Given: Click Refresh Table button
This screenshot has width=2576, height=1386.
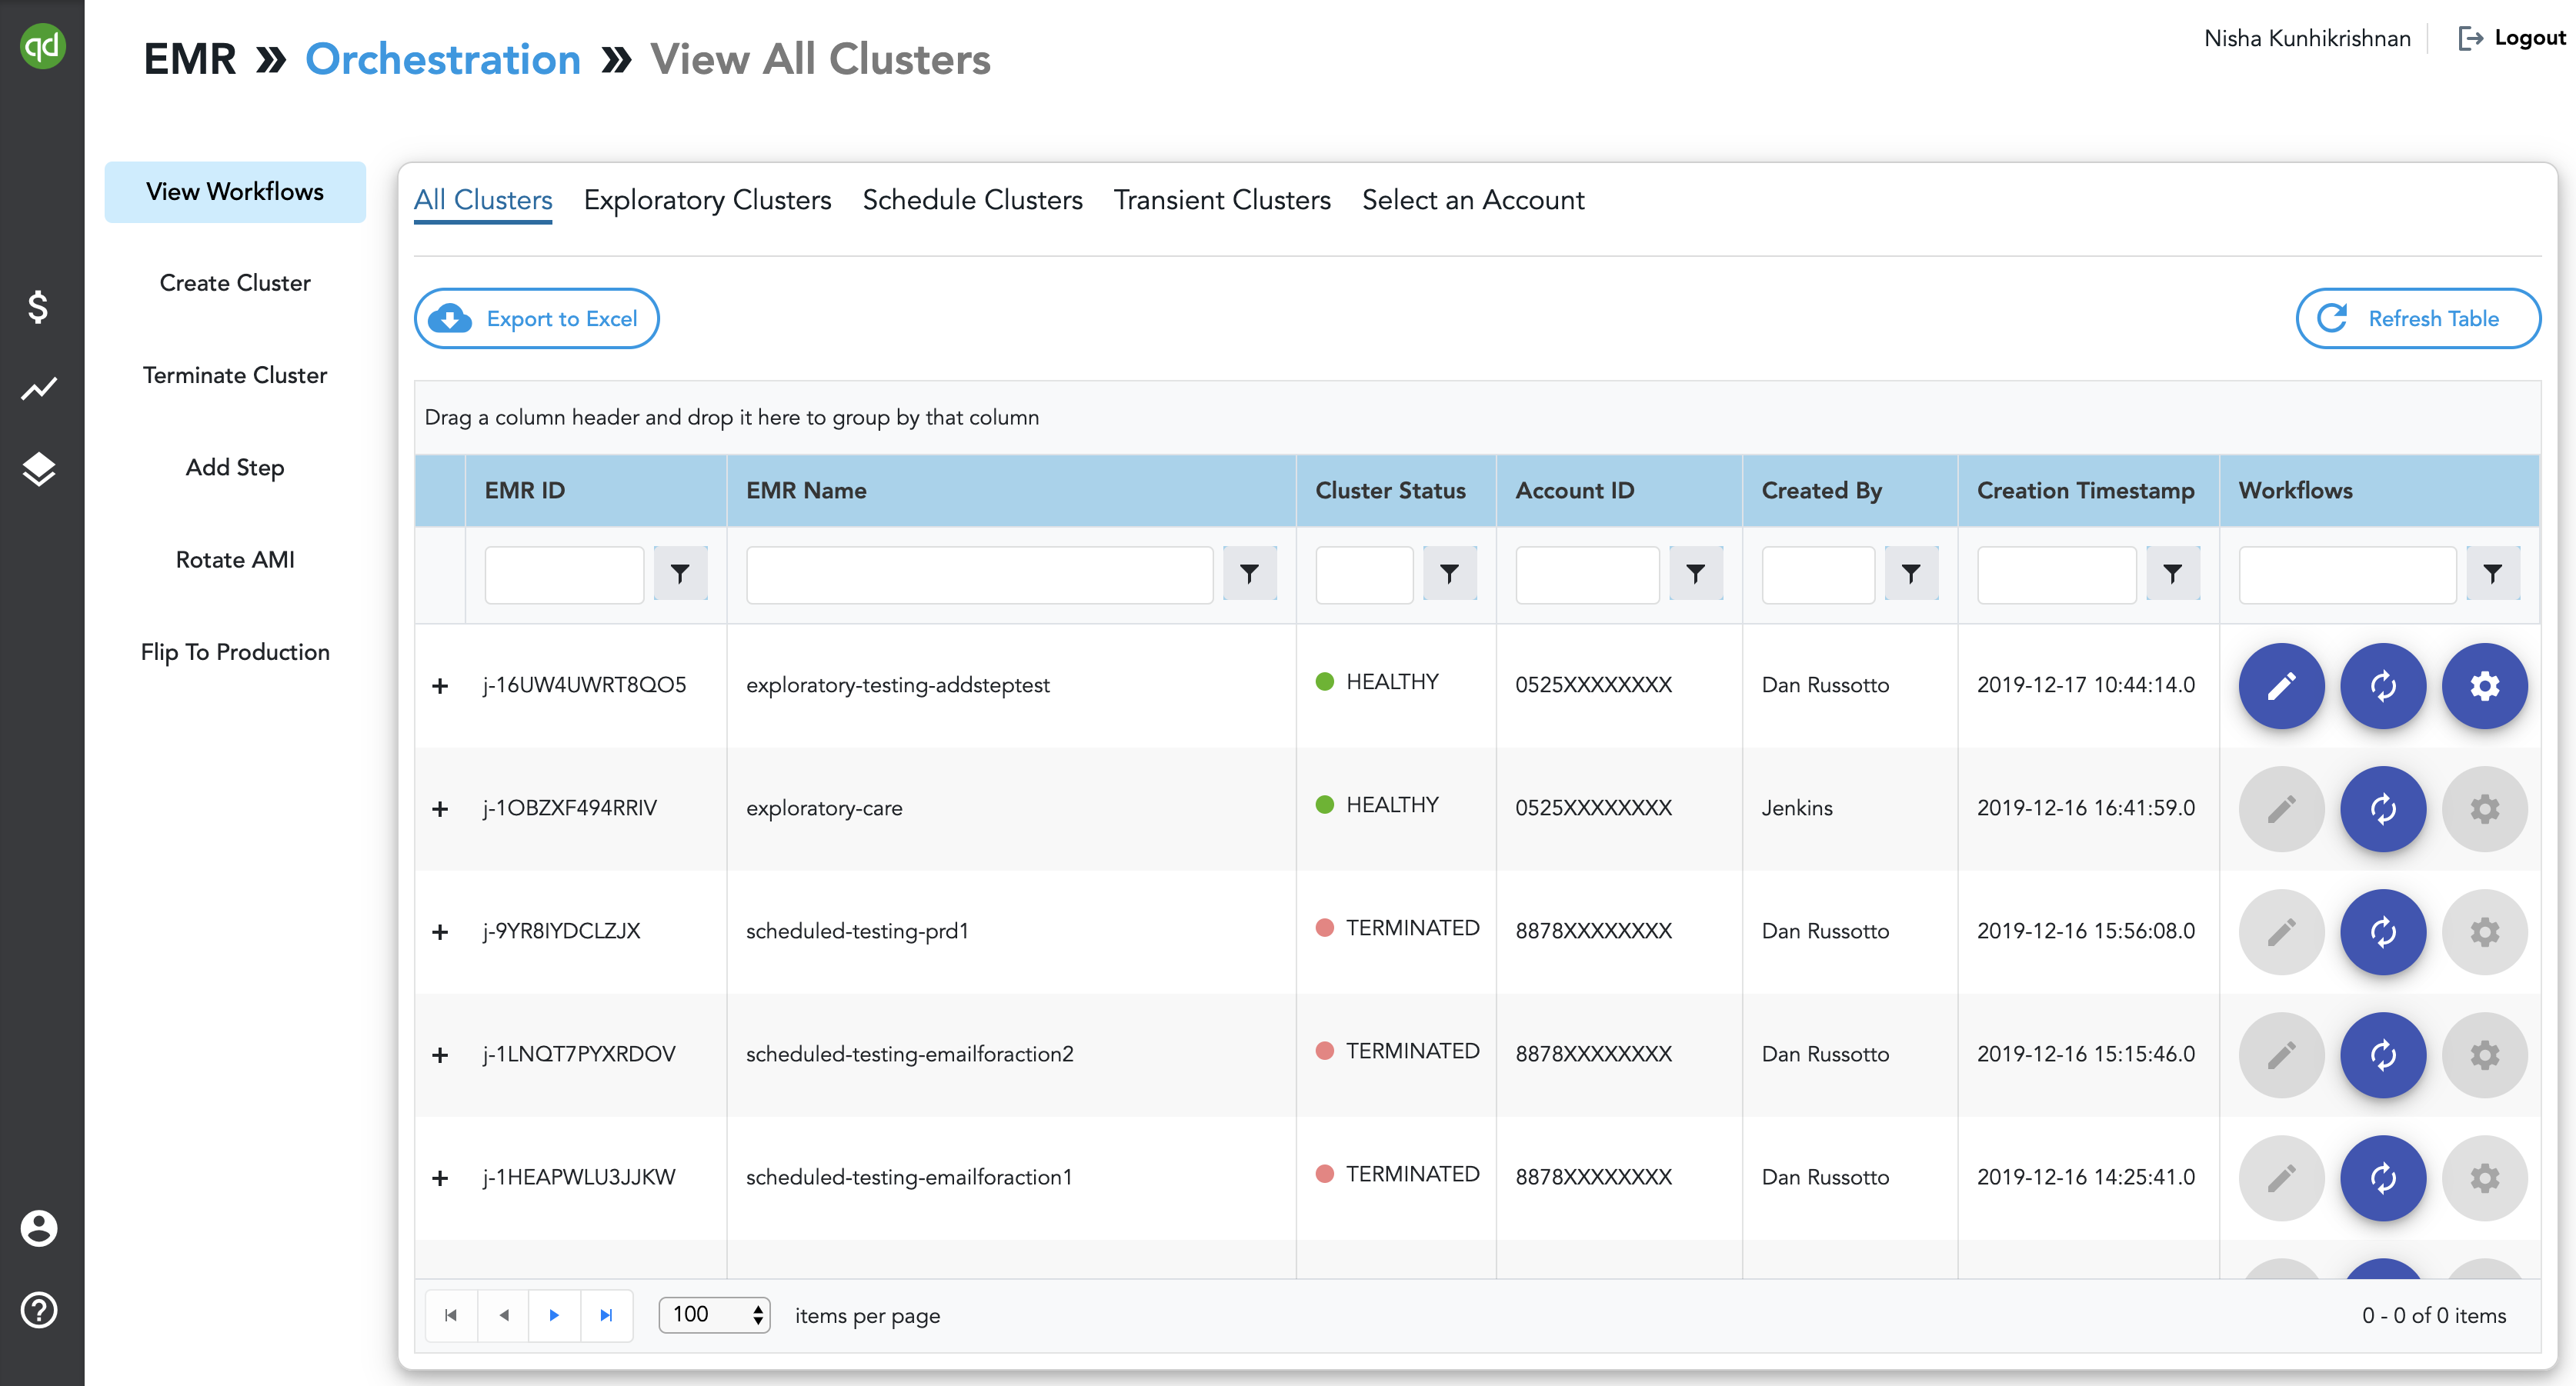Looking at the screenshot, I should (2418, 319).
